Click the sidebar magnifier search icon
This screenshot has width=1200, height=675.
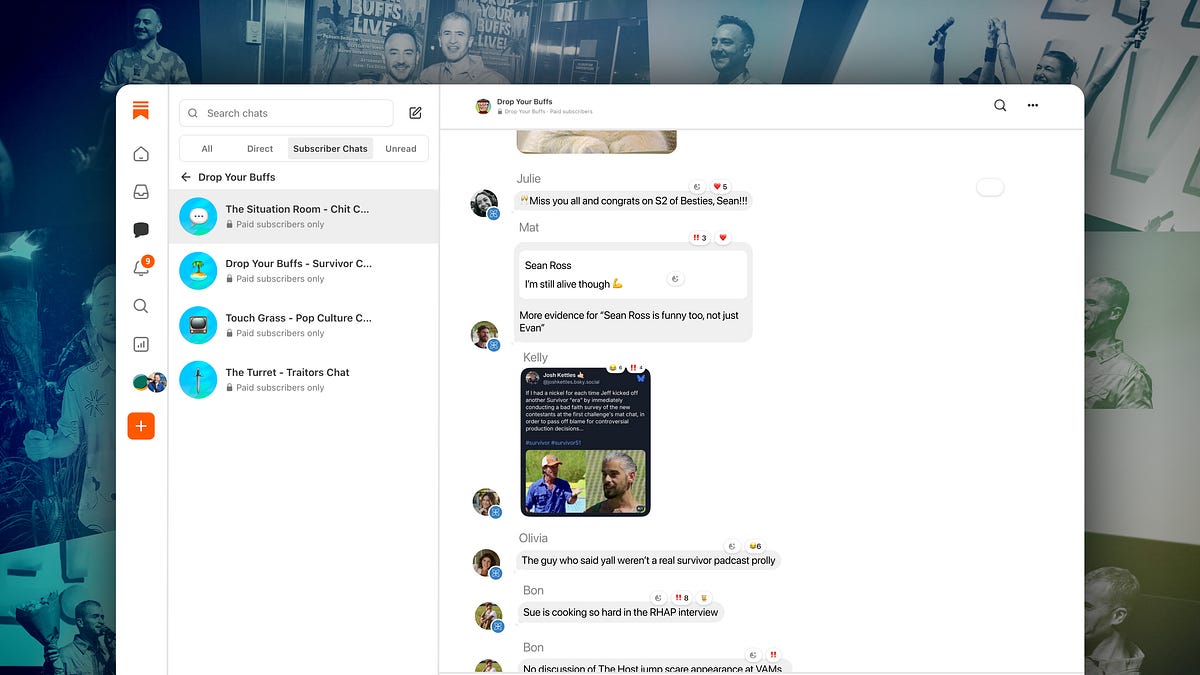tap(141, 306)
